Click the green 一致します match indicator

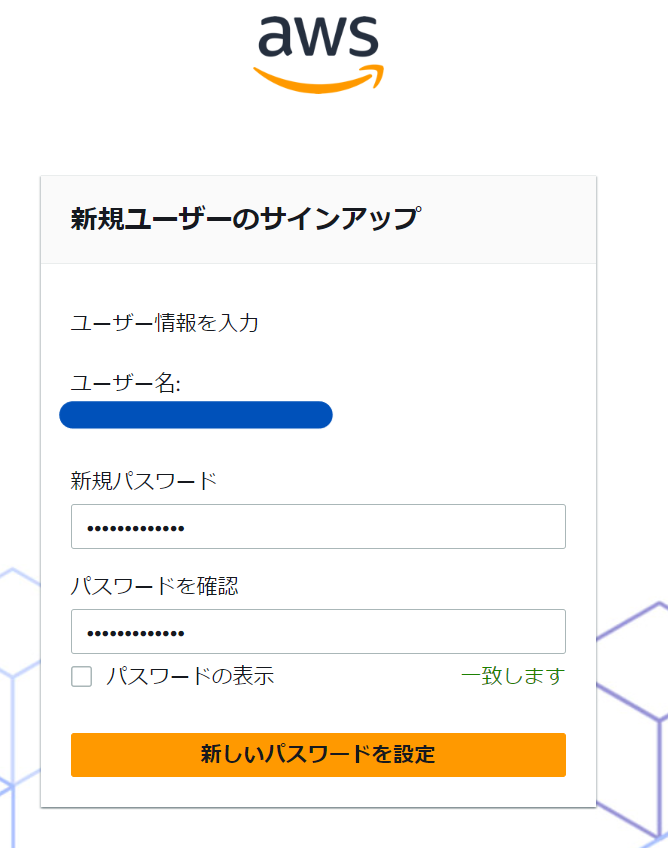(513, 676)
